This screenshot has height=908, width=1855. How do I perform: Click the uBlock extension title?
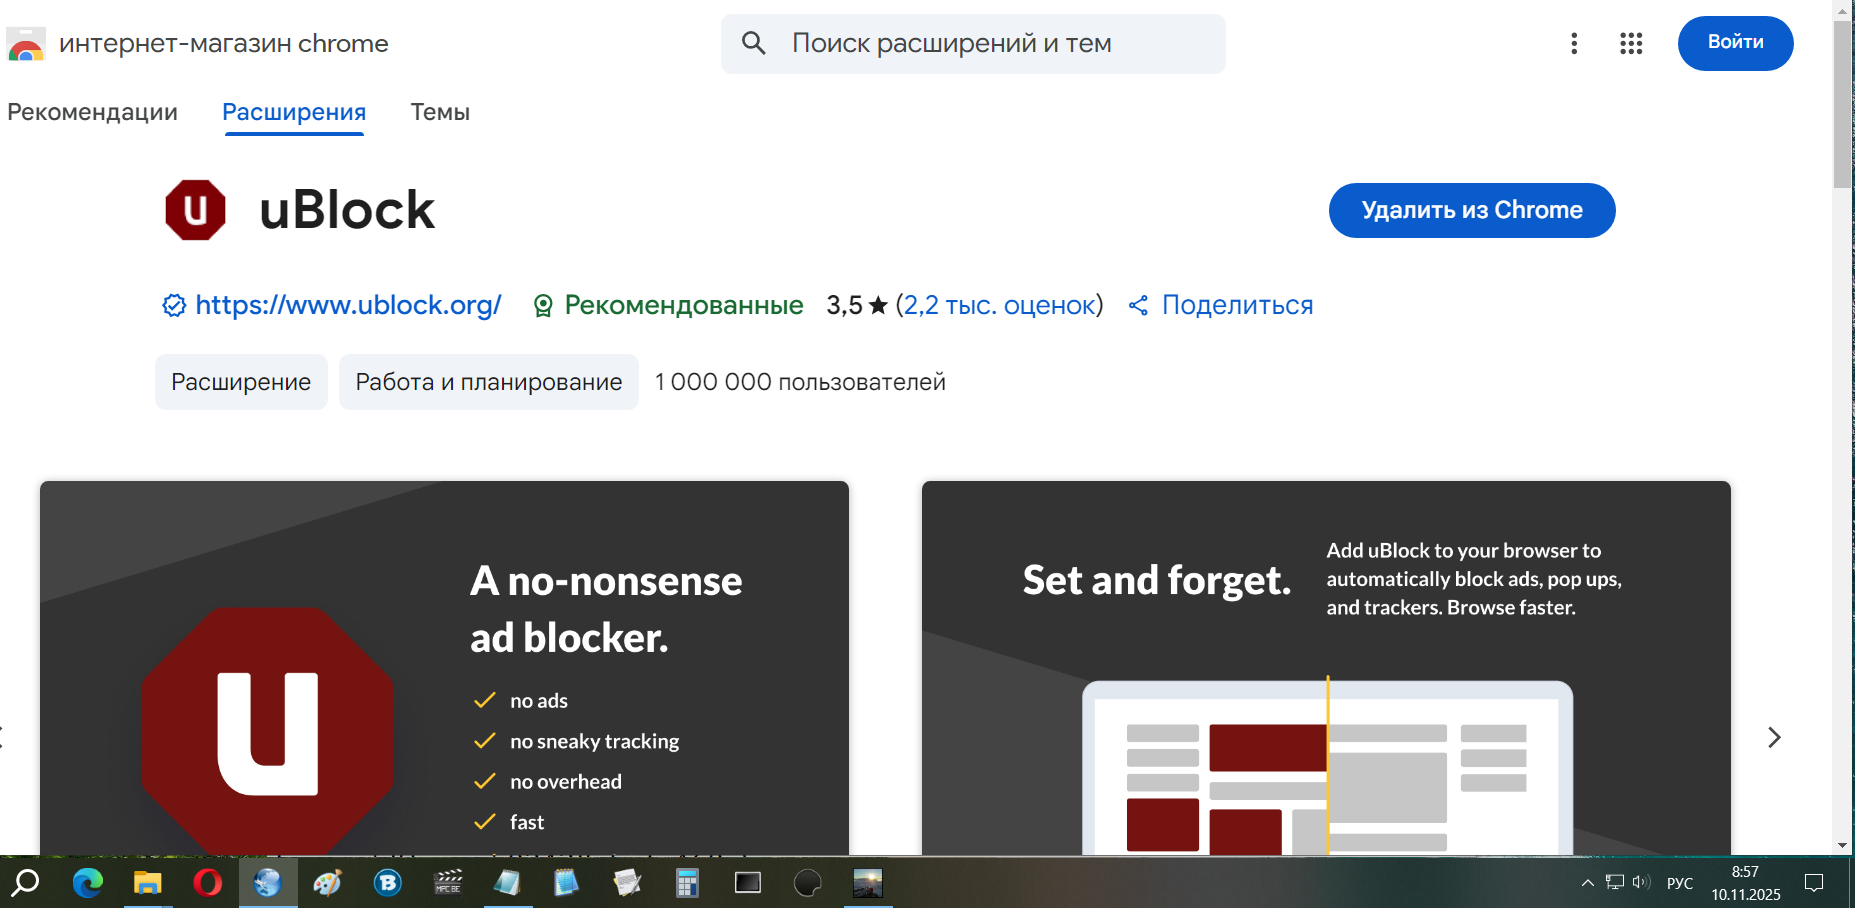(x=347, y=210)
